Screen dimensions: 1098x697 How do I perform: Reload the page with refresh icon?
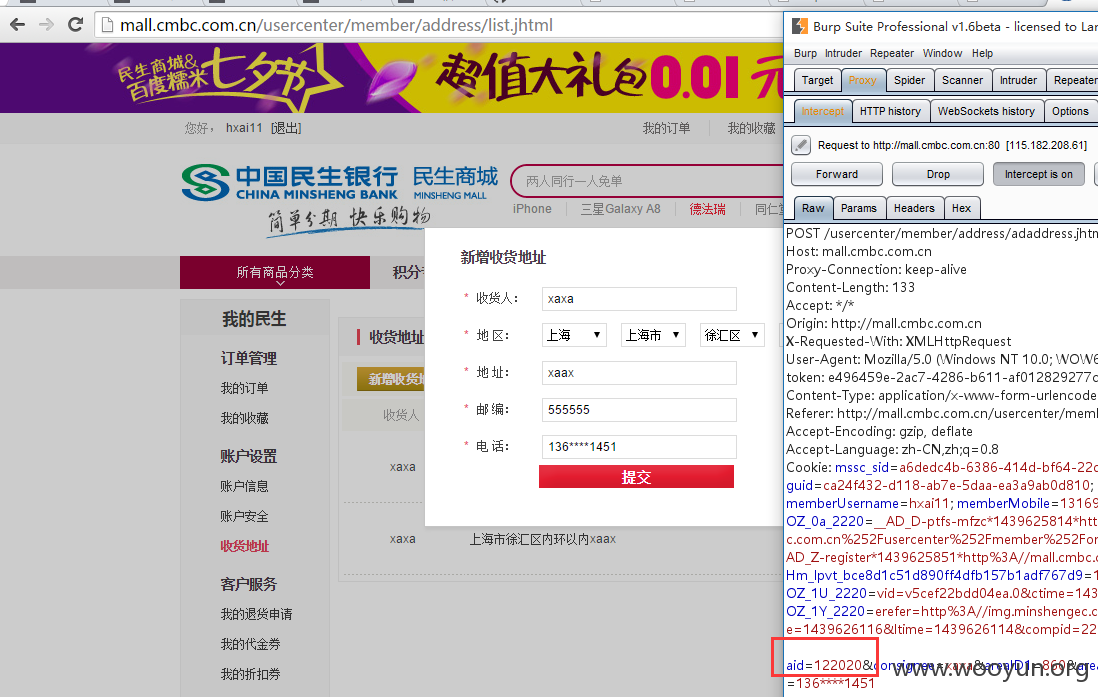(76, 25)
